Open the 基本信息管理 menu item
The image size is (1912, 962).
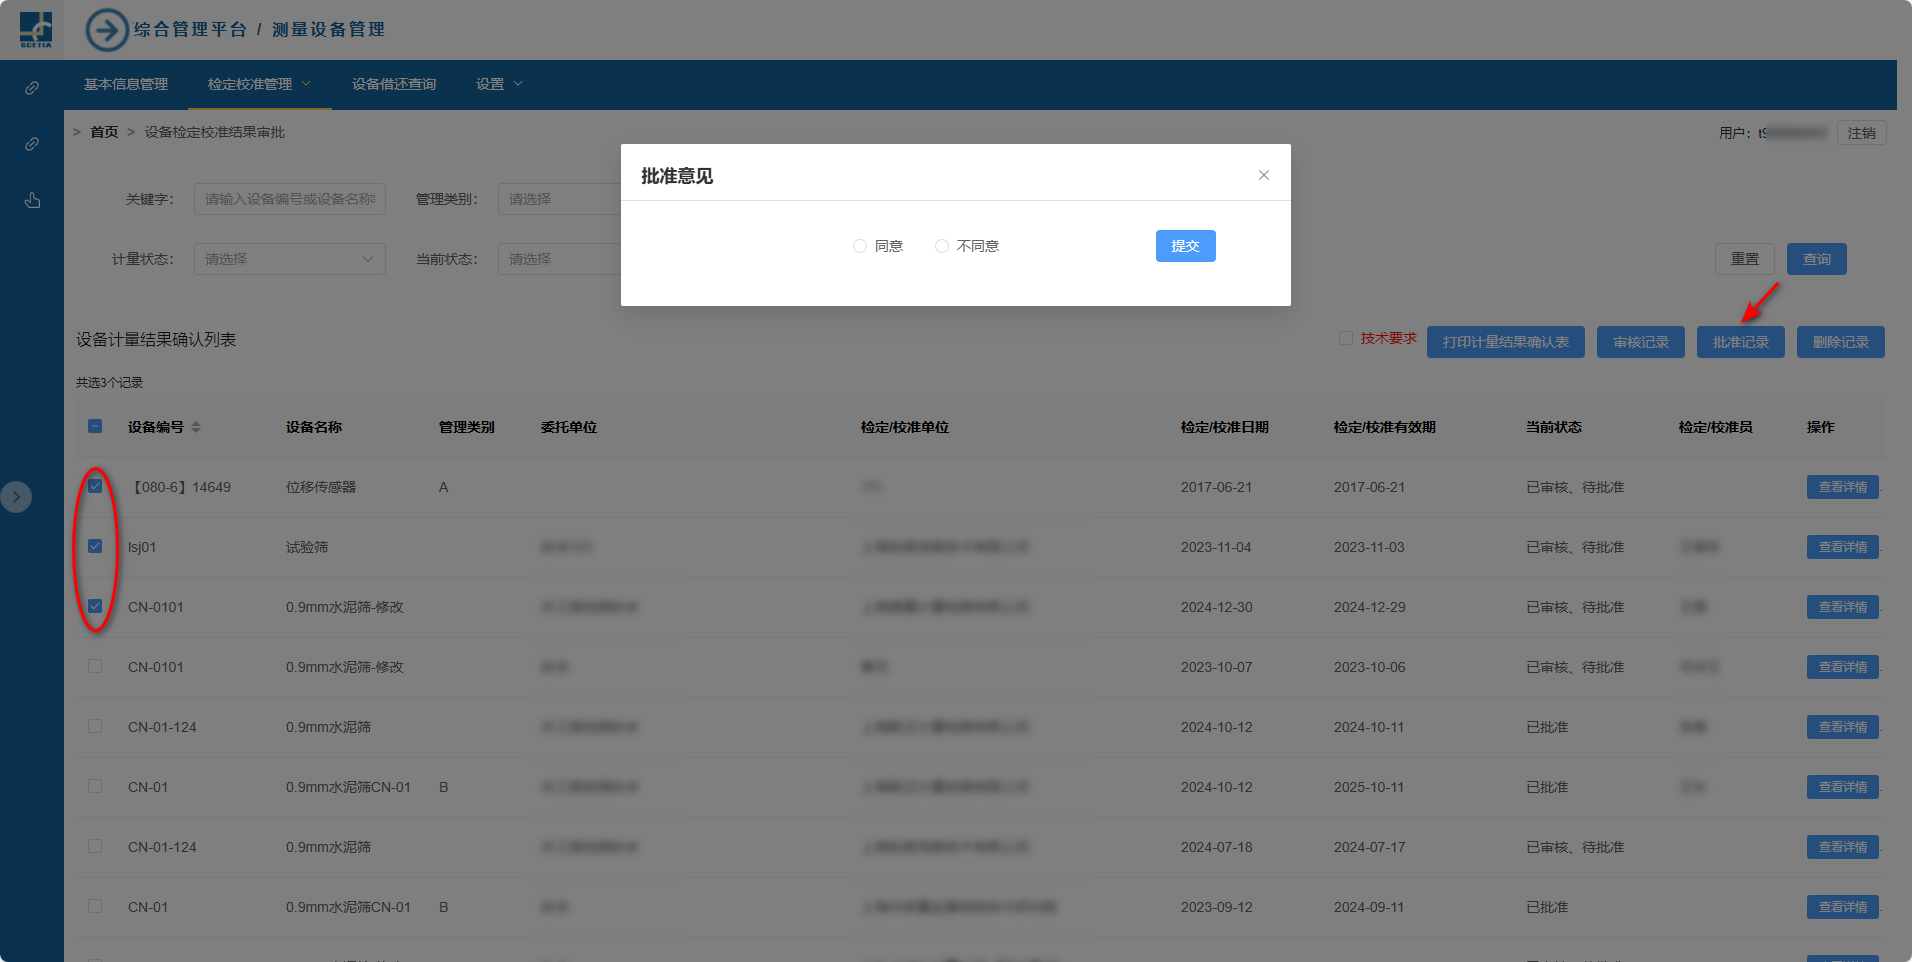click(x=126, y=84)
